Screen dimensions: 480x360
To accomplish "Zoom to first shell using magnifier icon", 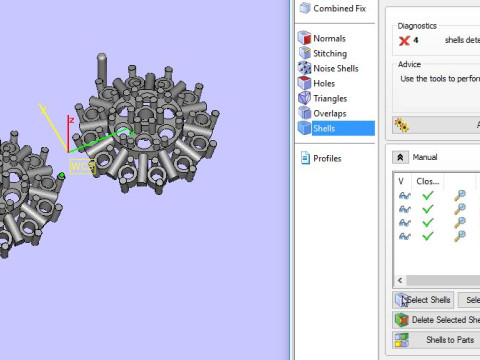I will pos(460,195).
